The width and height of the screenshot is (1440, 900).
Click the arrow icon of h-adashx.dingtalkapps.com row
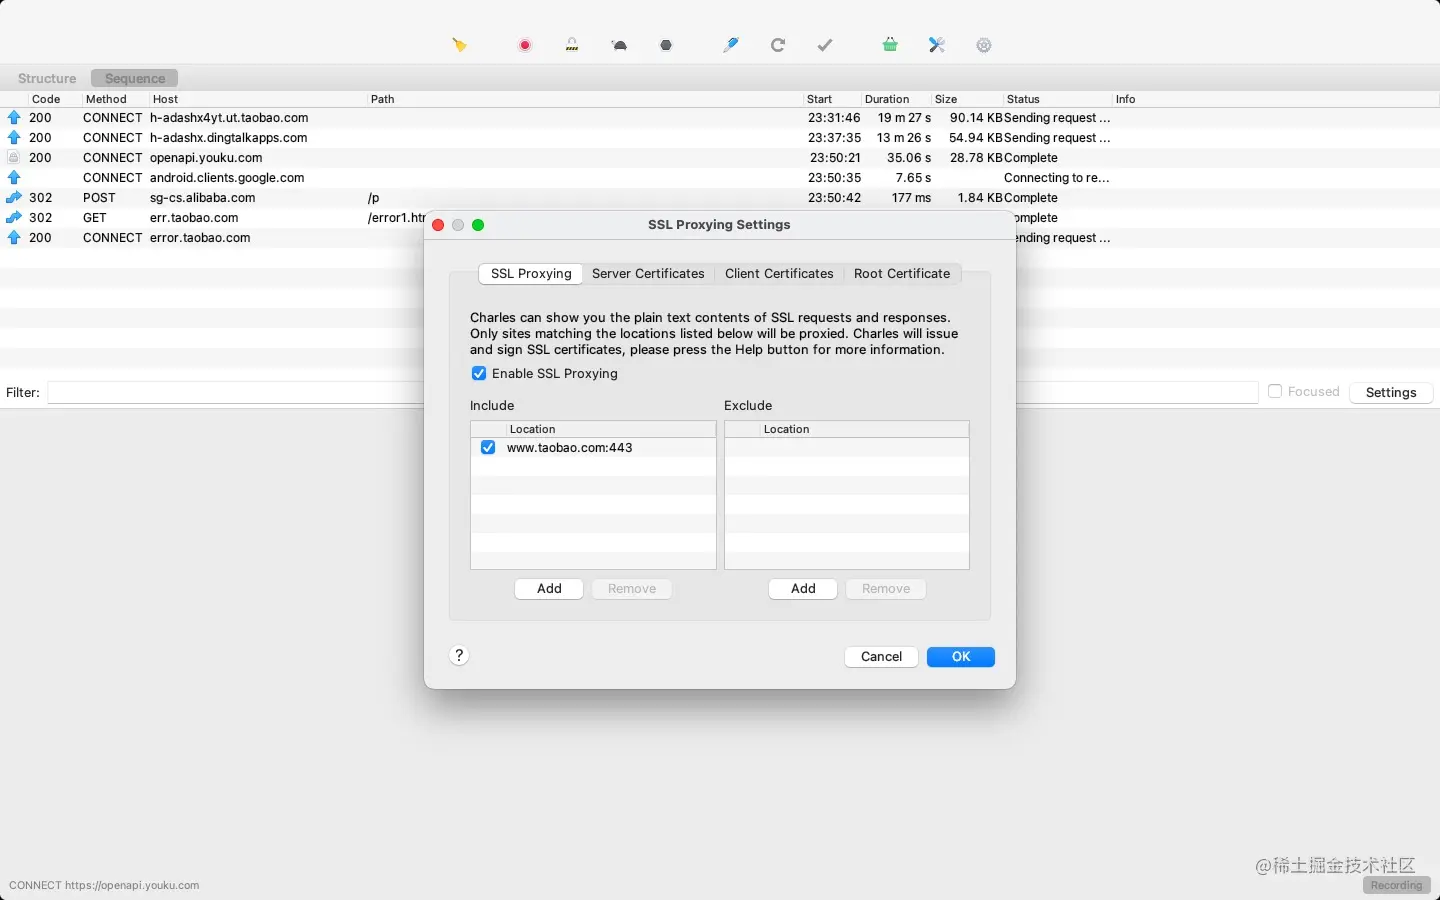pyautogui.click(x=14, y=138)
